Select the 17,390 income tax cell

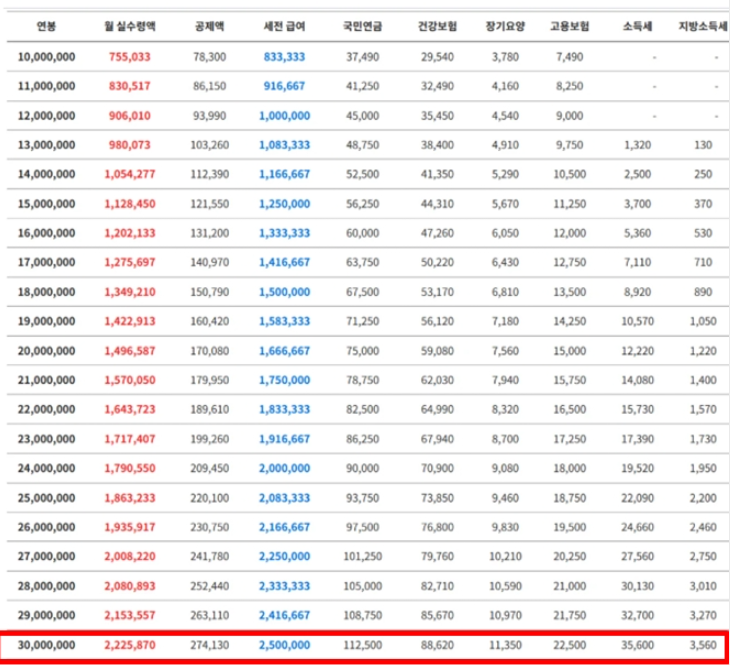point(637,439)
